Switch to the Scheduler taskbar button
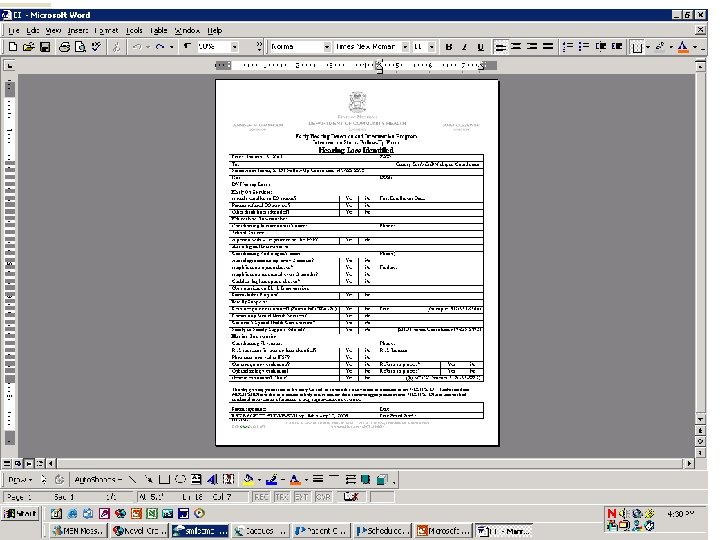 [382, 530]
